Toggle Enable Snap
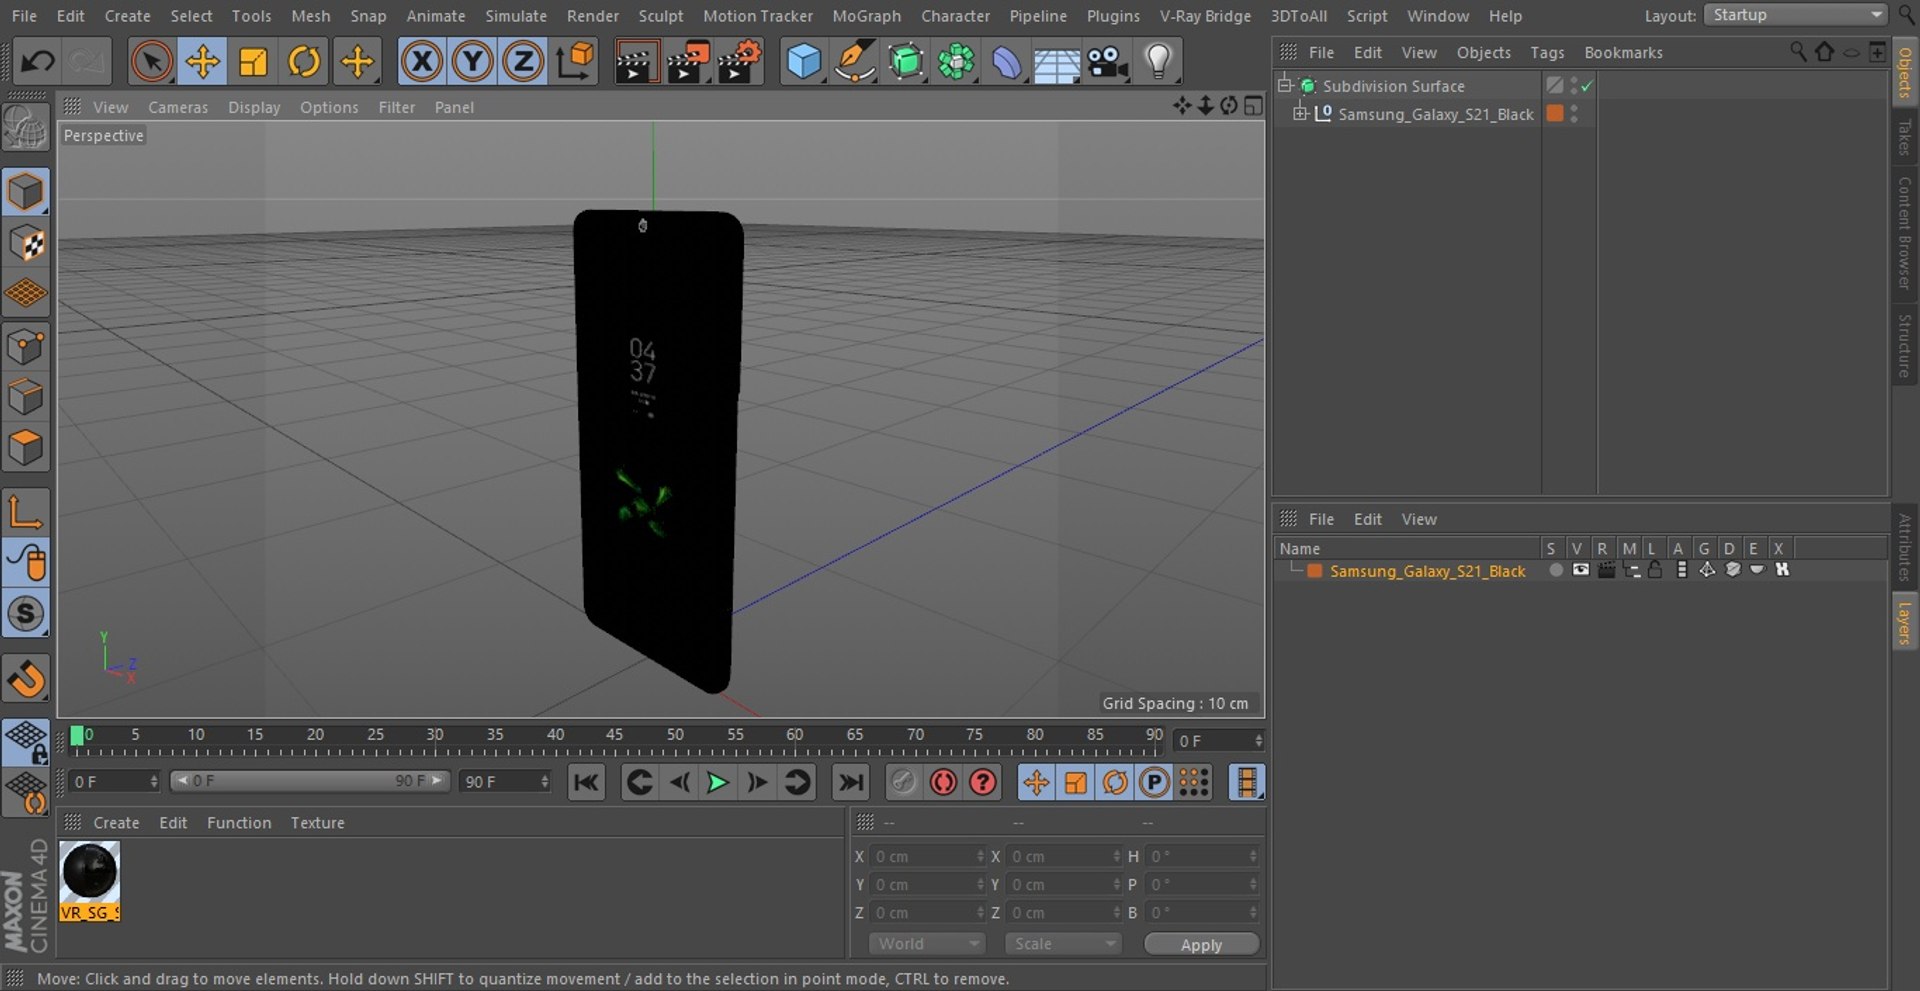 [x=26, y=679]
